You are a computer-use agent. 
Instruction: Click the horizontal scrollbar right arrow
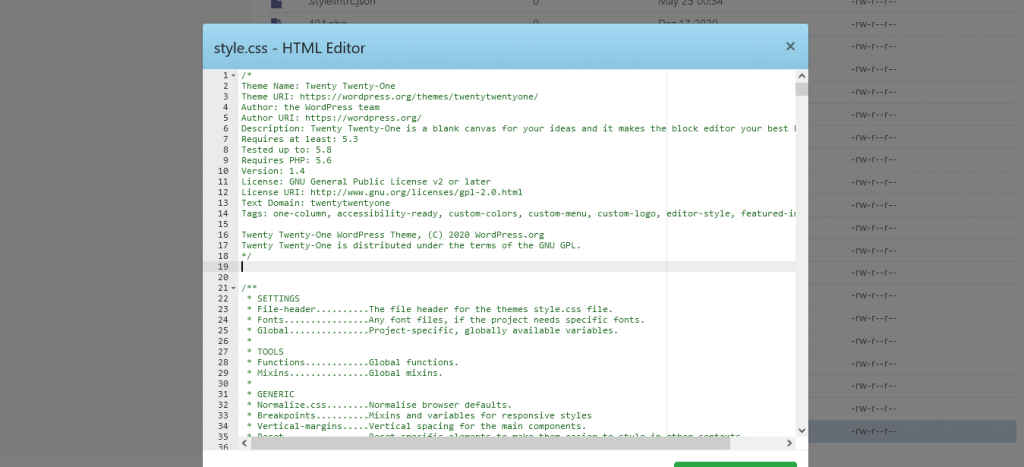790,443
